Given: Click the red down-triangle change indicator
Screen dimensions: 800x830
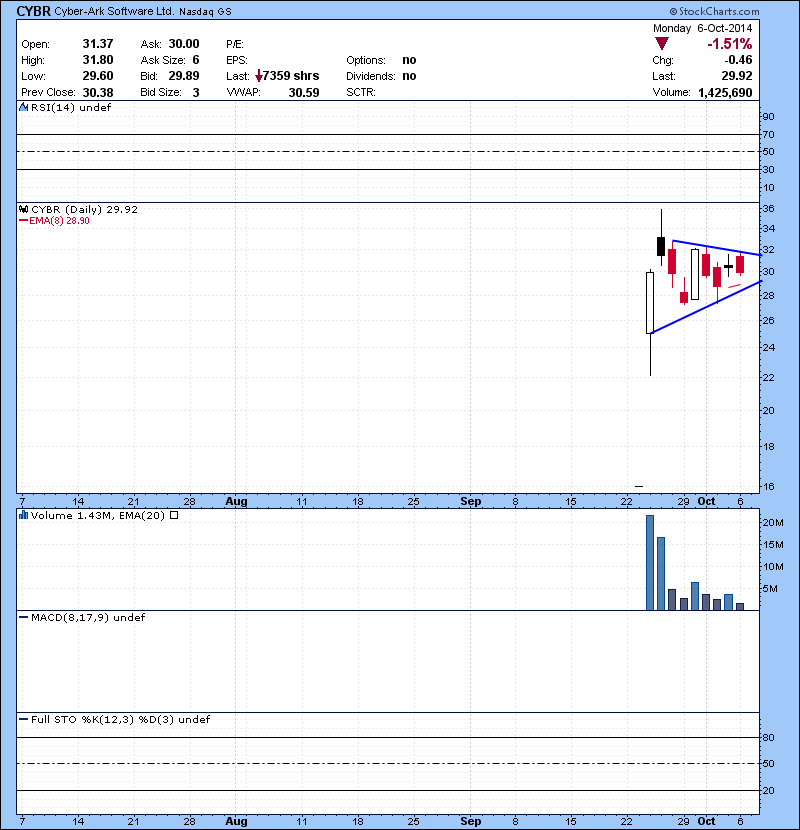Looking at the screenshot, I should [662, 43].
